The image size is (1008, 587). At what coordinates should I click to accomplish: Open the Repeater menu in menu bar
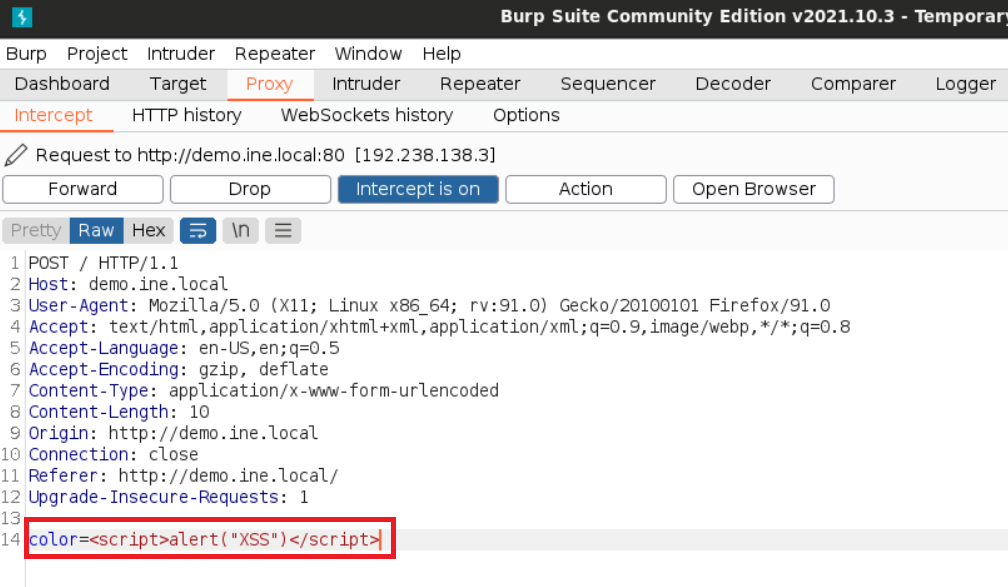pos(274,53)
